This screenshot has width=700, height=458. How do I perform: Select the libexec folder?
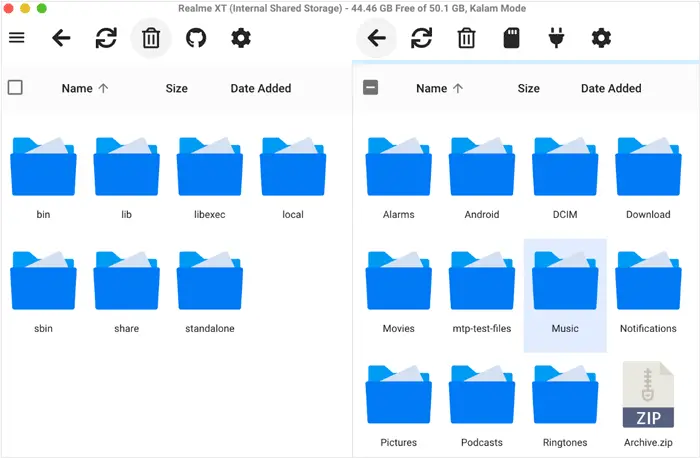[210, 179]
